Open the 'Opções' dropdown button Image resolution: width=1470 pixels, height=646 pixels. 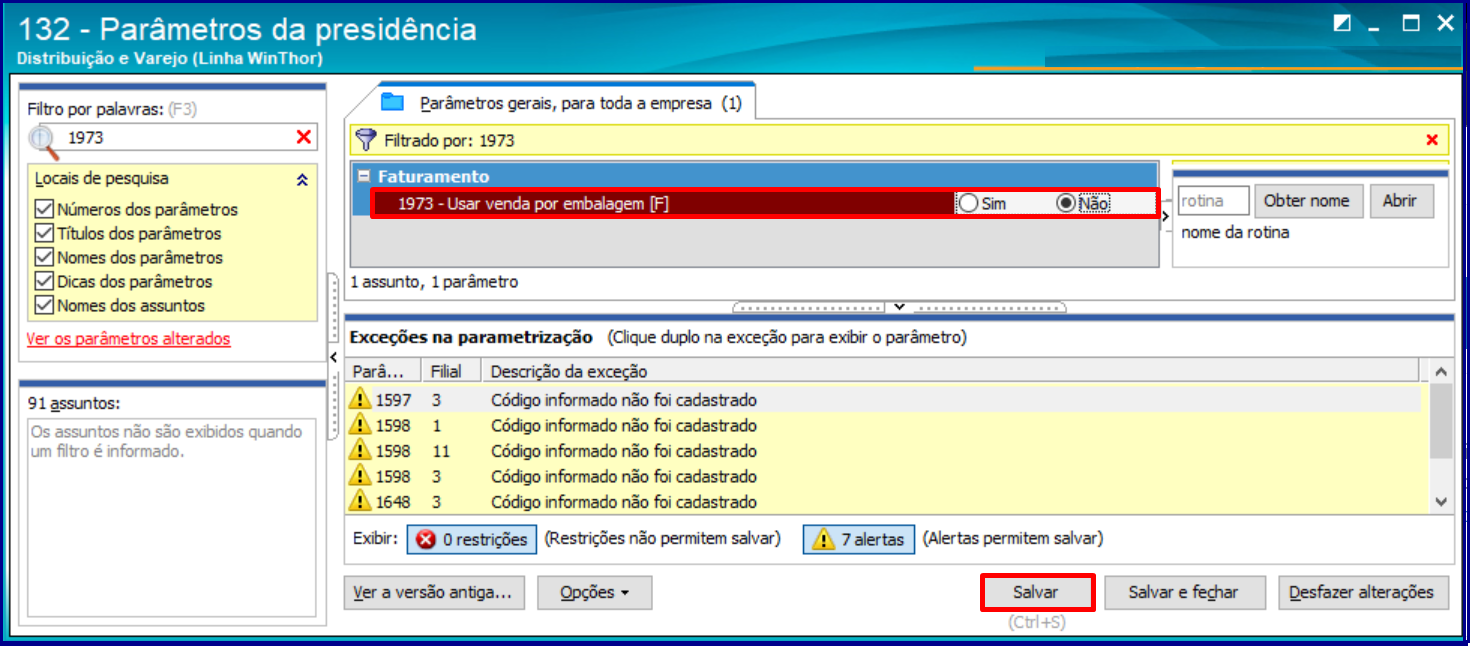594,592
